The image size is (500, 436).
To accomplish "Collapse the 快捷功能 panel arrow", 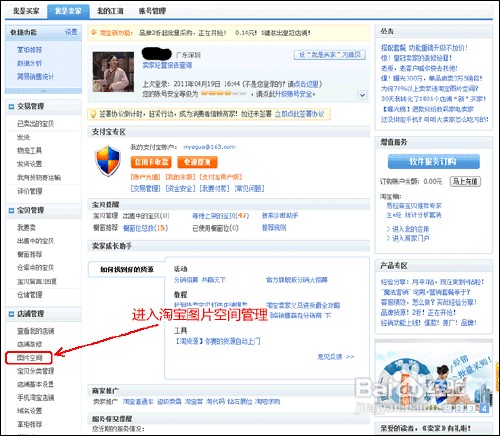I will tap(43, 91).
